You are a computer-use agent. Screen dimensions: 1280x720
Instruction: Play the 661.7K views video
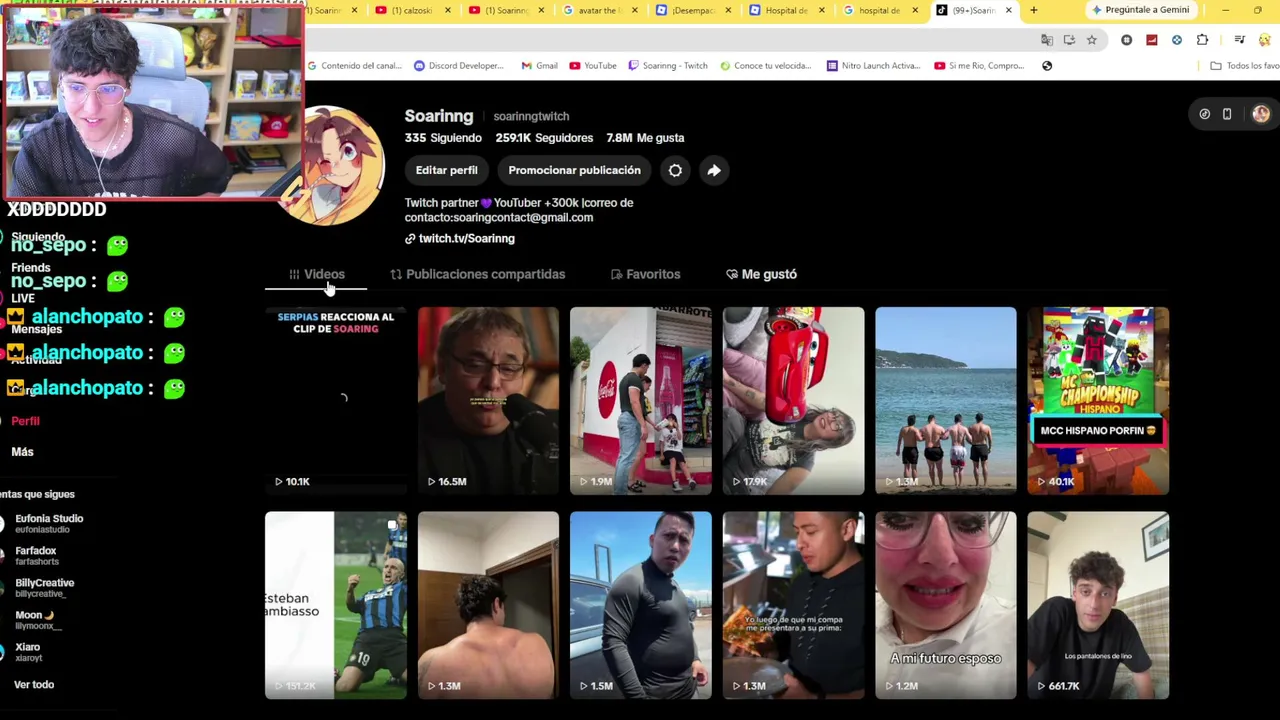click(1098, 605)
